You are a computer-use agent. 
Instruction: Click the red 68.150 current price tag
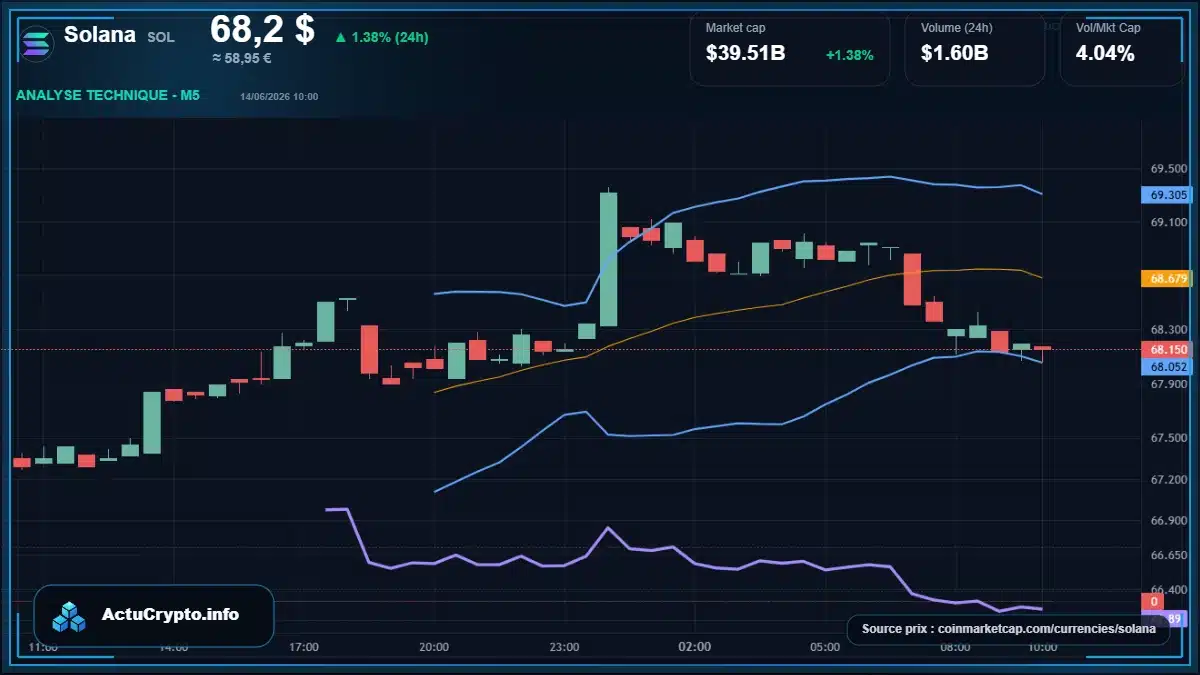tap(1168, 350)
